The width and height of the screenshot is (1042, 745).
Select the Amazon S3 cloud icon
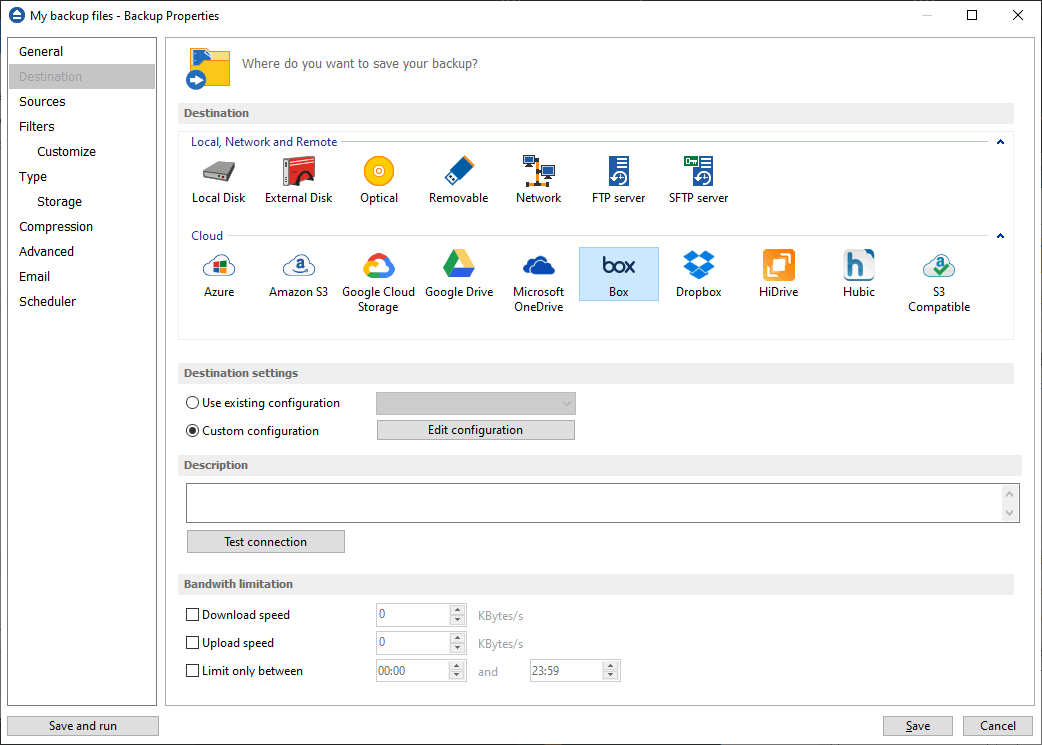coord(298,274)
